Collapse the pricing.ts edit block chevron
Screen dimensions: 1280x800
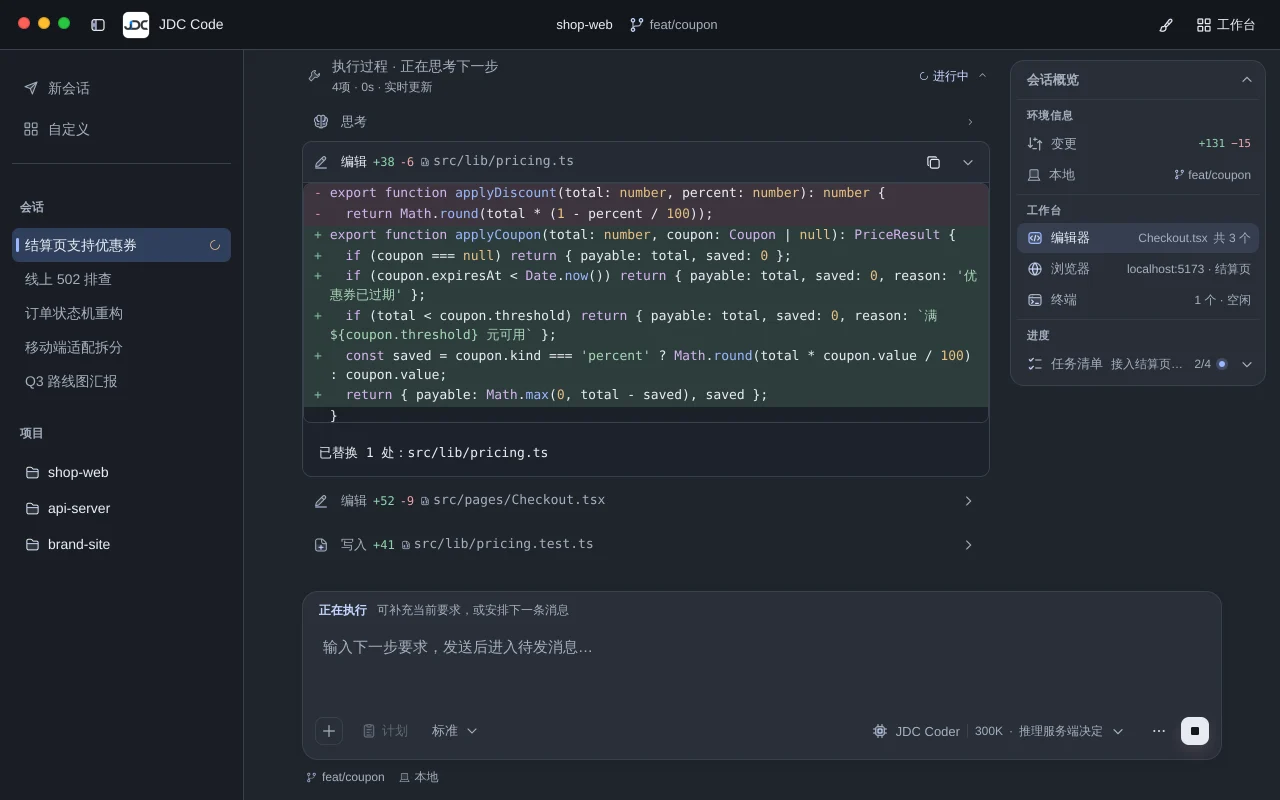967,162
